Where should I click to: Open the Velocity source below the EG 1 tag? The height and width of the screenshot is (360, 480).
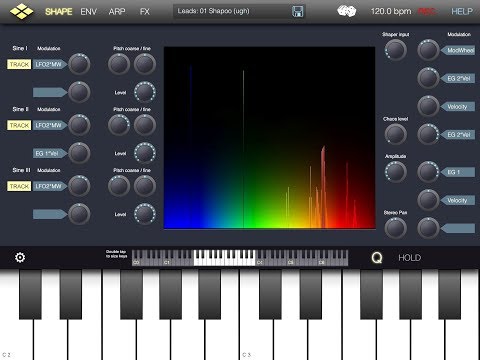(458, 200)
